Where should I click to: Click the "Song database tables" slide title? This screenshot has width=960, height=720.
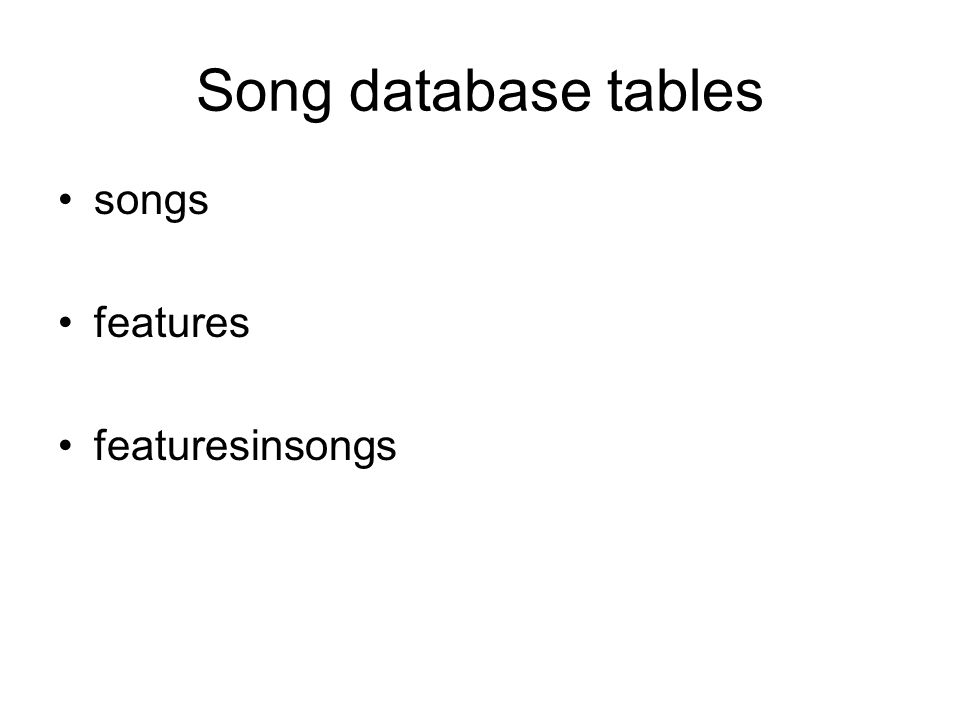[x=479, y=92]
